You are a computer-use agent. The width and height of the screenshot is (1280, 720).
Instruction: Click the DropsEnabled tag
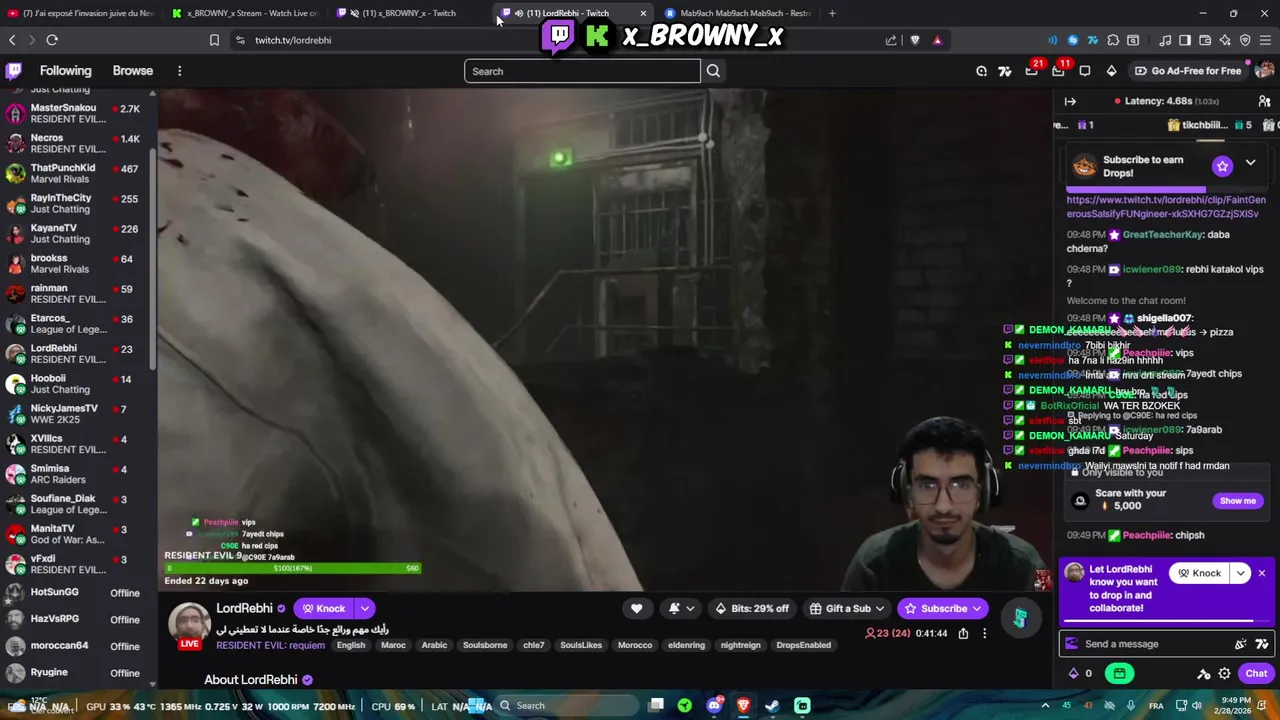[804, 645]
